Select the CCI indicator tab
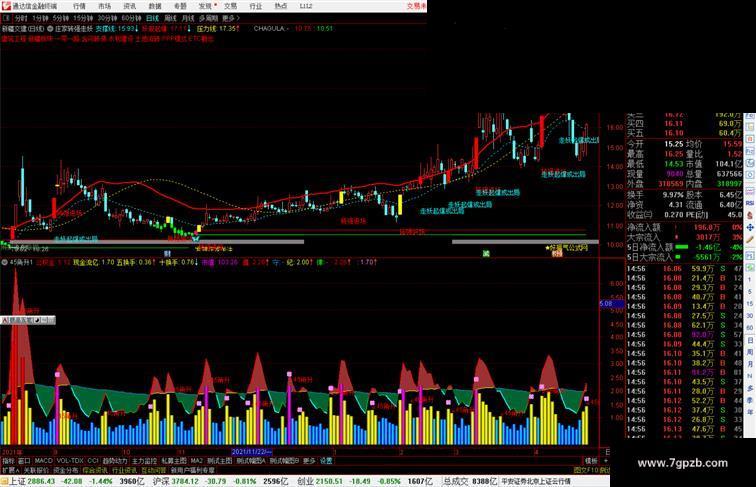Viewport: 756px width, 487px height. pos(93,461)
